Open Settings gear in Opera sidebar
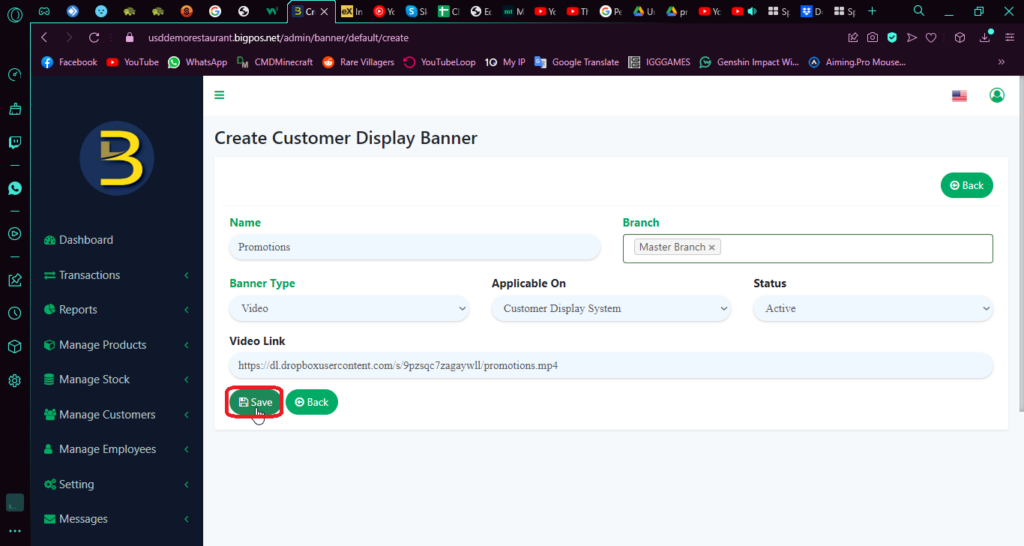 click(14, 381)
